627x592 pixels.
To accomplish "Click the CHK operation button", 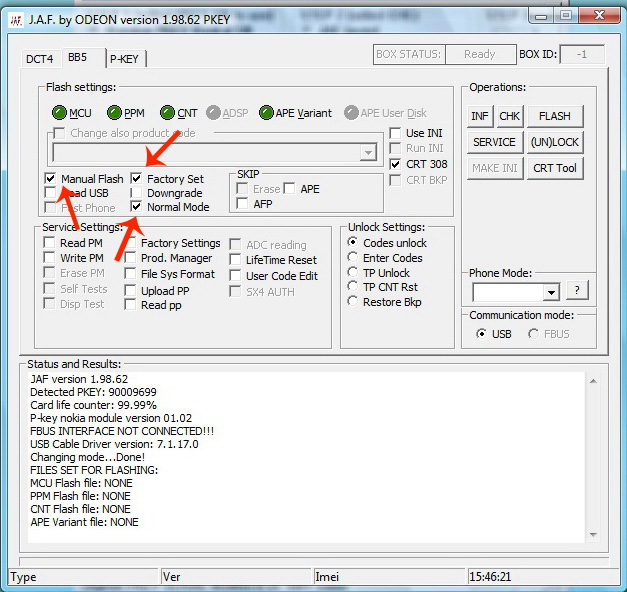I will [510, 116].
